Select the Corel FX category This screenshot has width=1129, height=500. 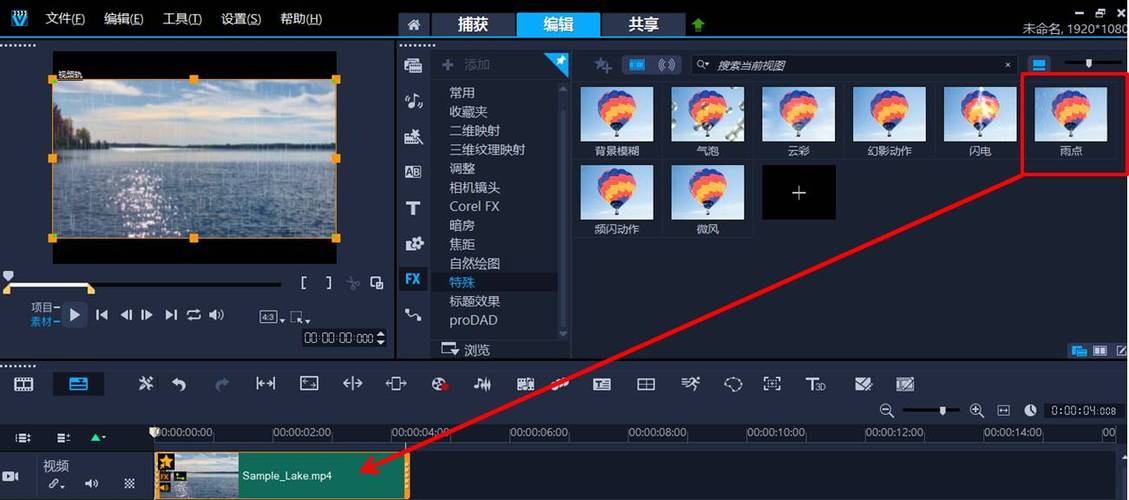[474, 207]
